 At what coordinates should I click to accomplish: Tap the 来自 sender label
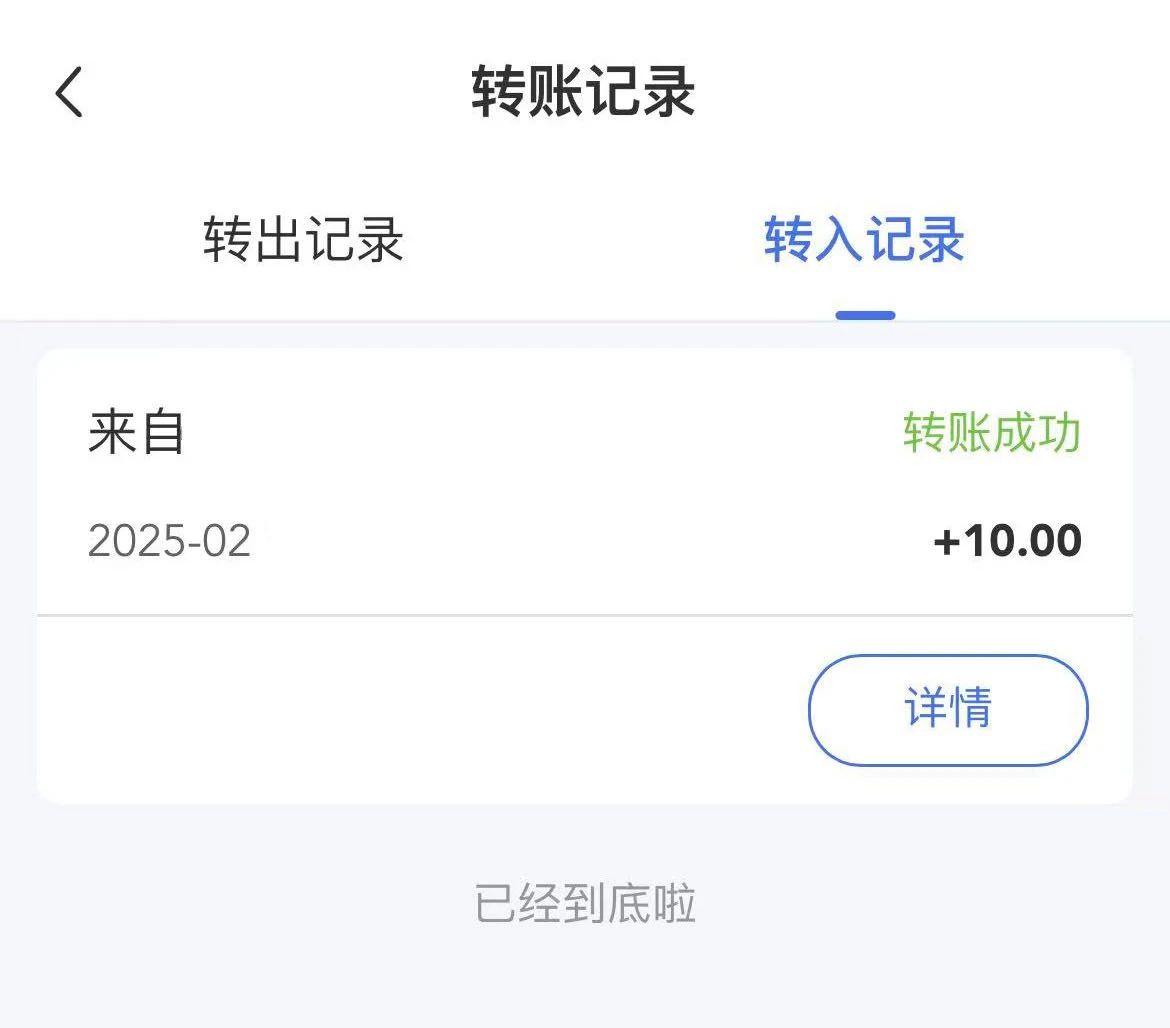pos(136,434)
